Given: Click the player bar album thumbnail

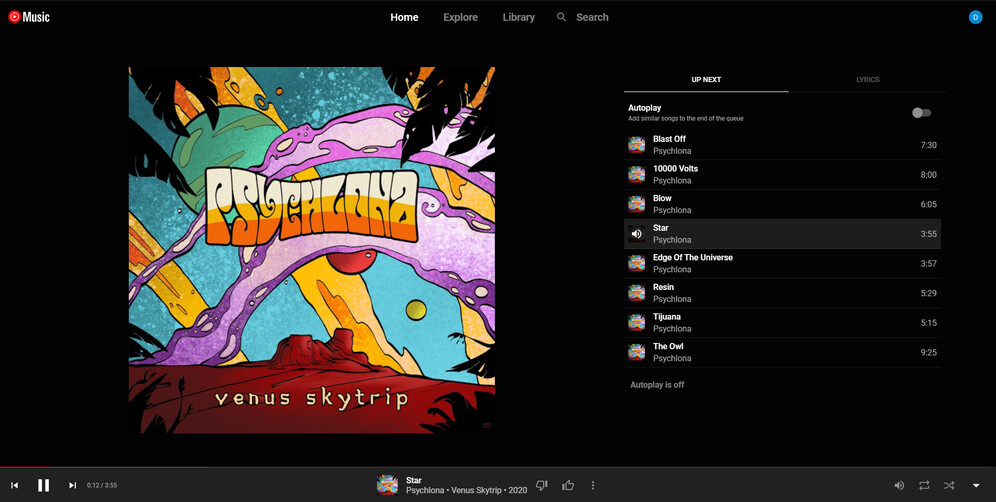Looking at the screenshot, I should pyautogui.click(x=387, y=485).
